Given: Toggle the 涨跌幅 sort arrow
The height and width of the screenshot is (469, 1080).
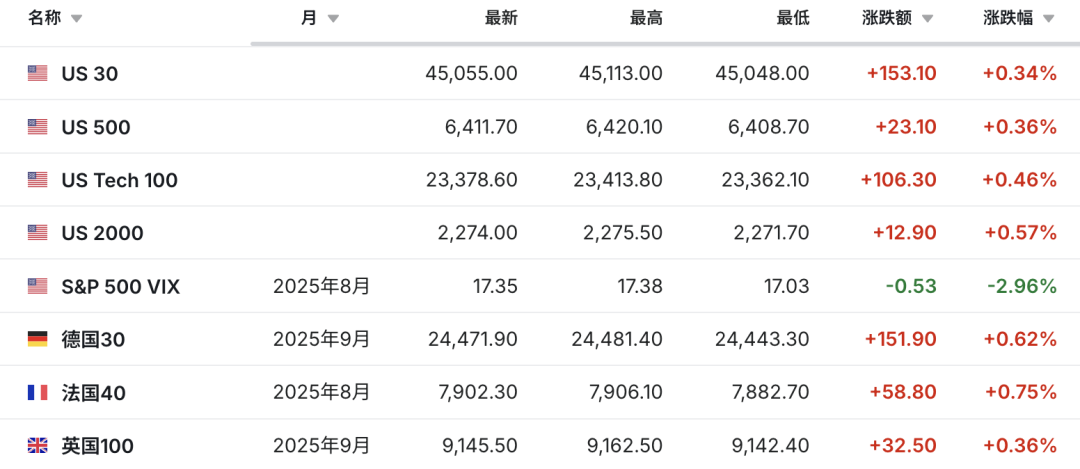Looking at the screenshot, I should click(x=1049, y=19).
